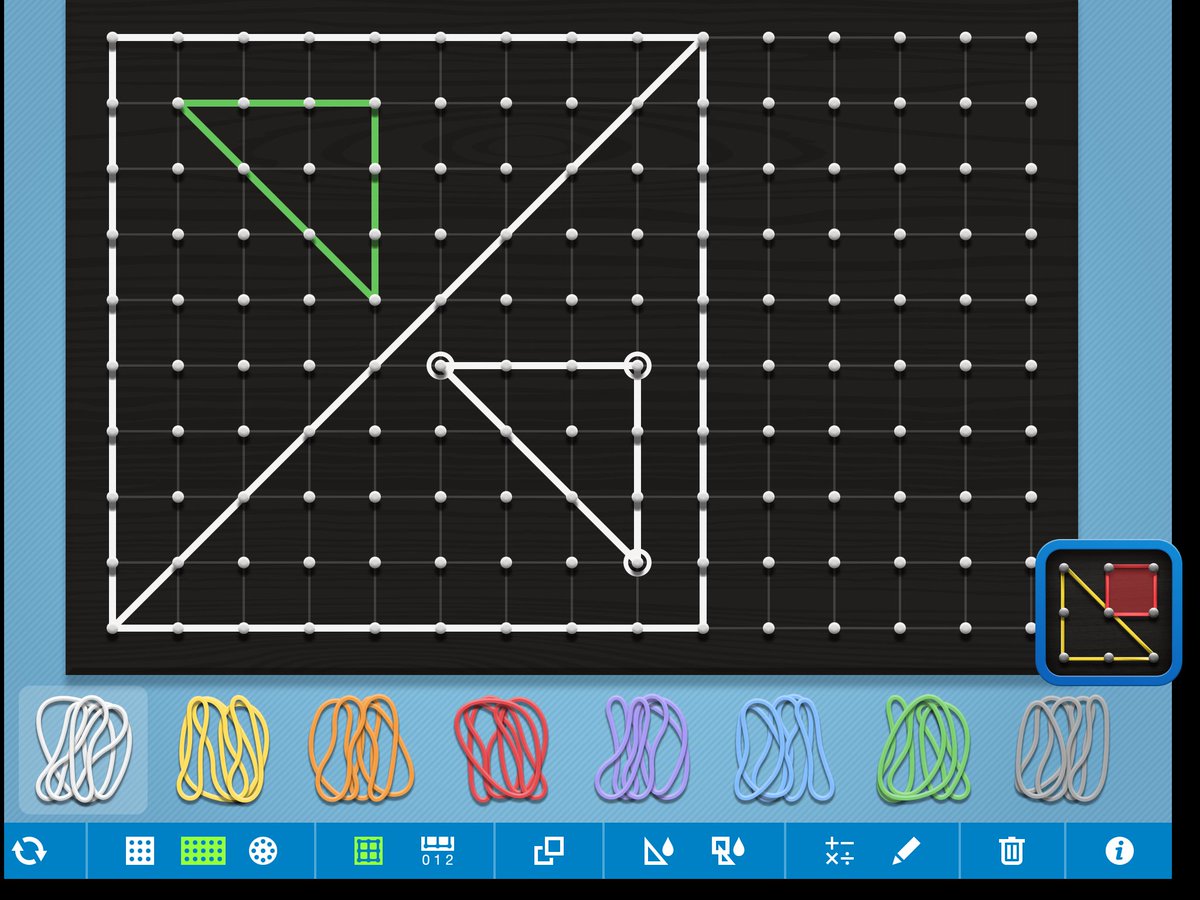Pick the gray rubber band pile

click(1063, 748)
